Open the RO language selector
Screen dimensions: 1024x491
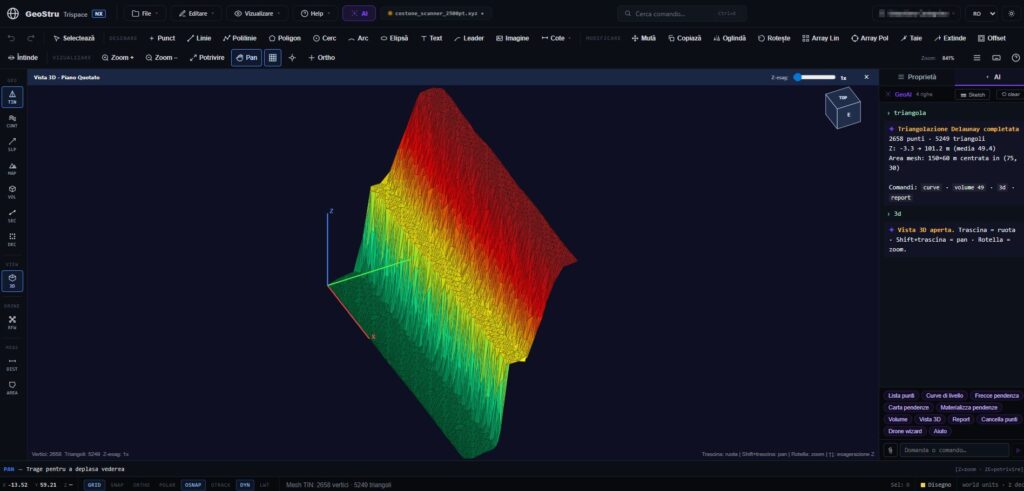[983, 14]
